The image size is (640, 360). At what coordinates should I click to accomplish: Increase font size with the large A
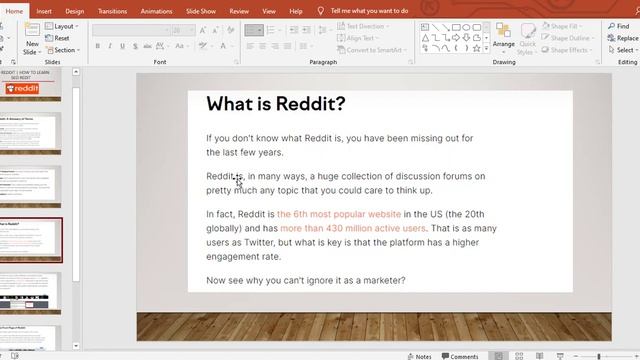tap(203, 30)
